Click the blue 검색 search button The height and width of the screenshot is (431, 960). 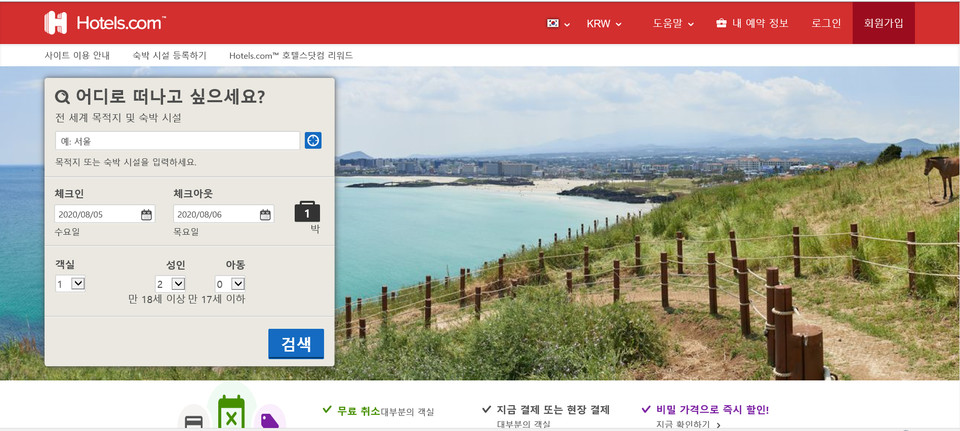(x=296, y=343)
